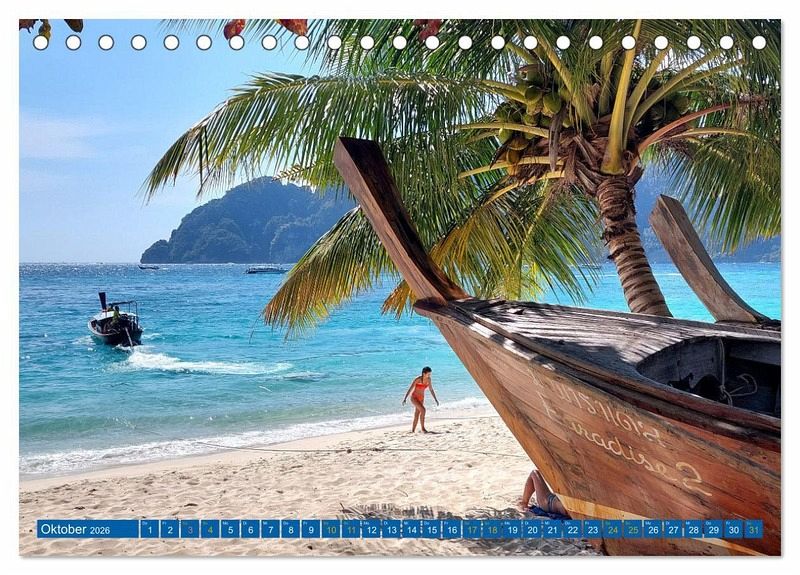Choose day 18 in the date row
800x575 pixels.
tap(492, 529)
